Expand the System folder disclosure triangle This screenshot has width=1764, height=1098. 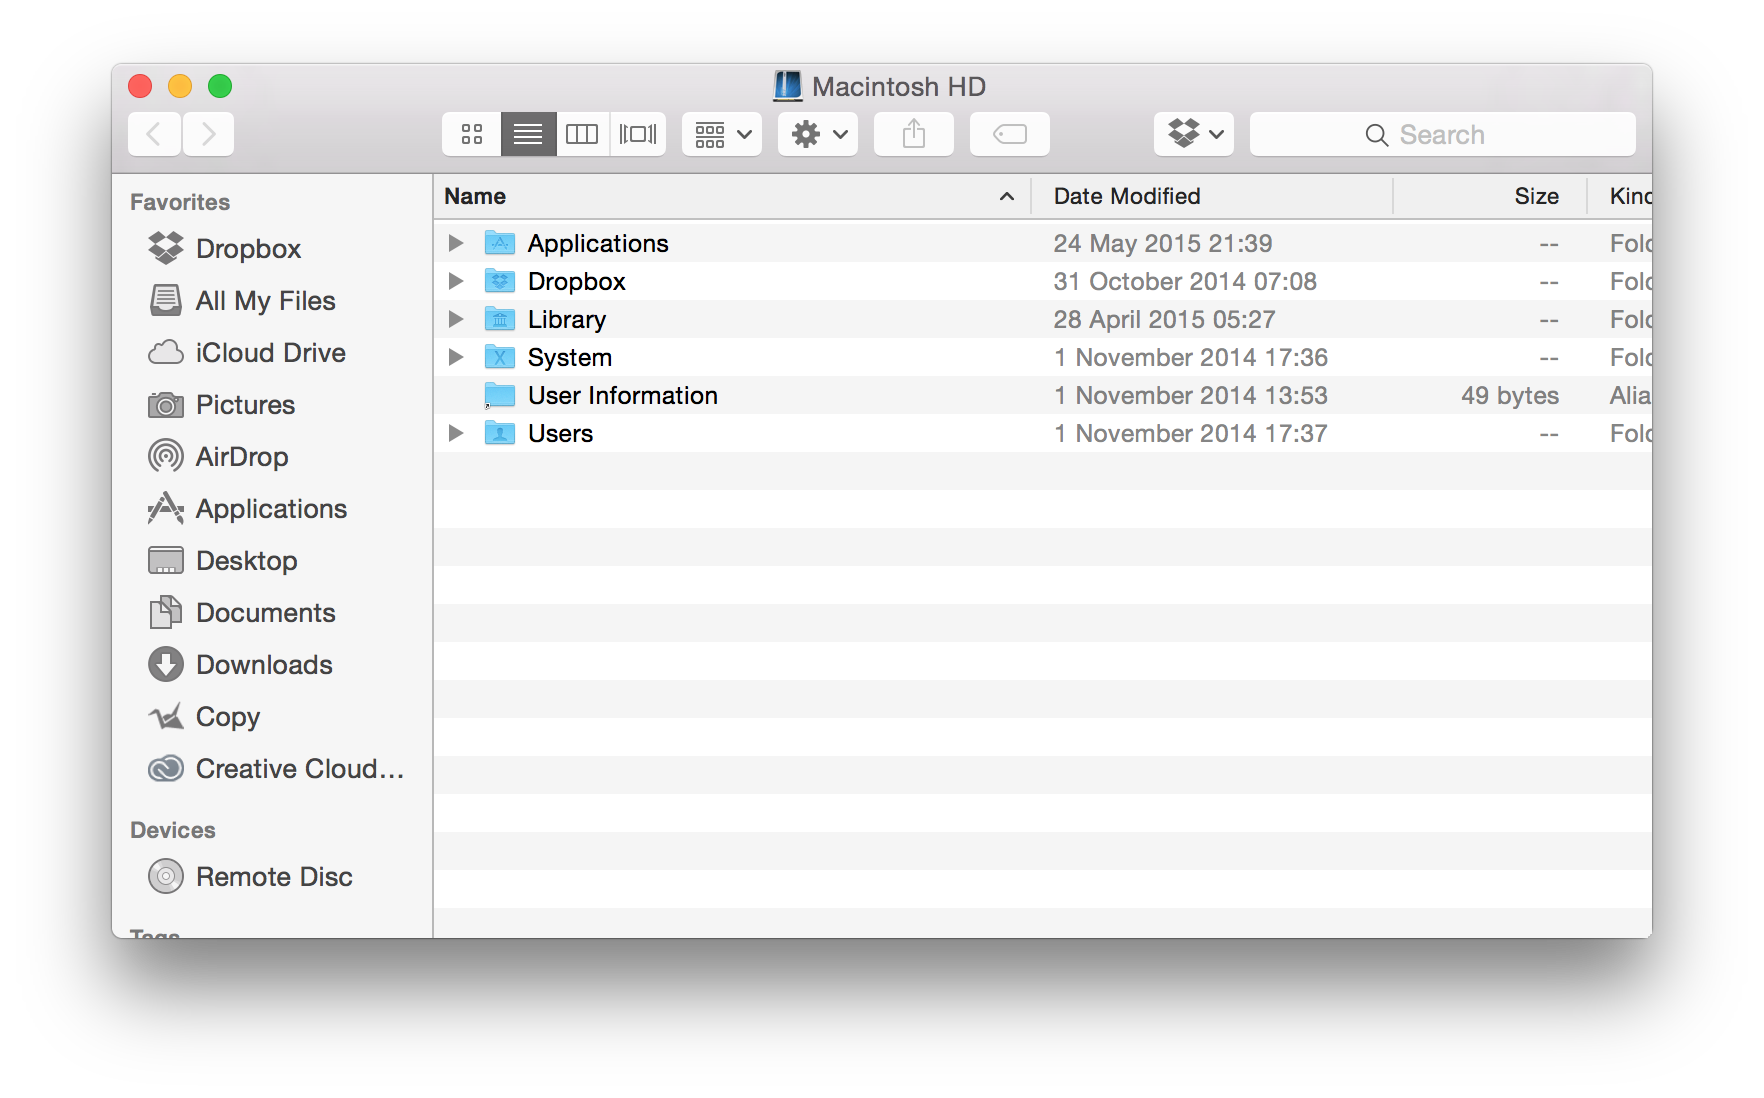[456, 357]
